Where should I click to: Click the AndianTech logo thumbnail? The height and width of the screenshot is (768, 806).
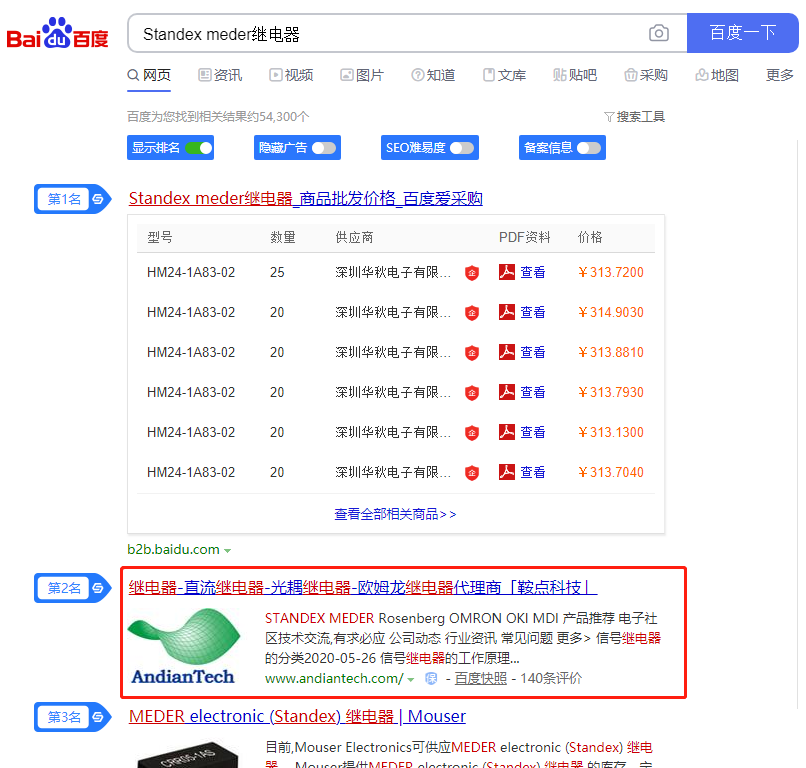coord(184,646)
